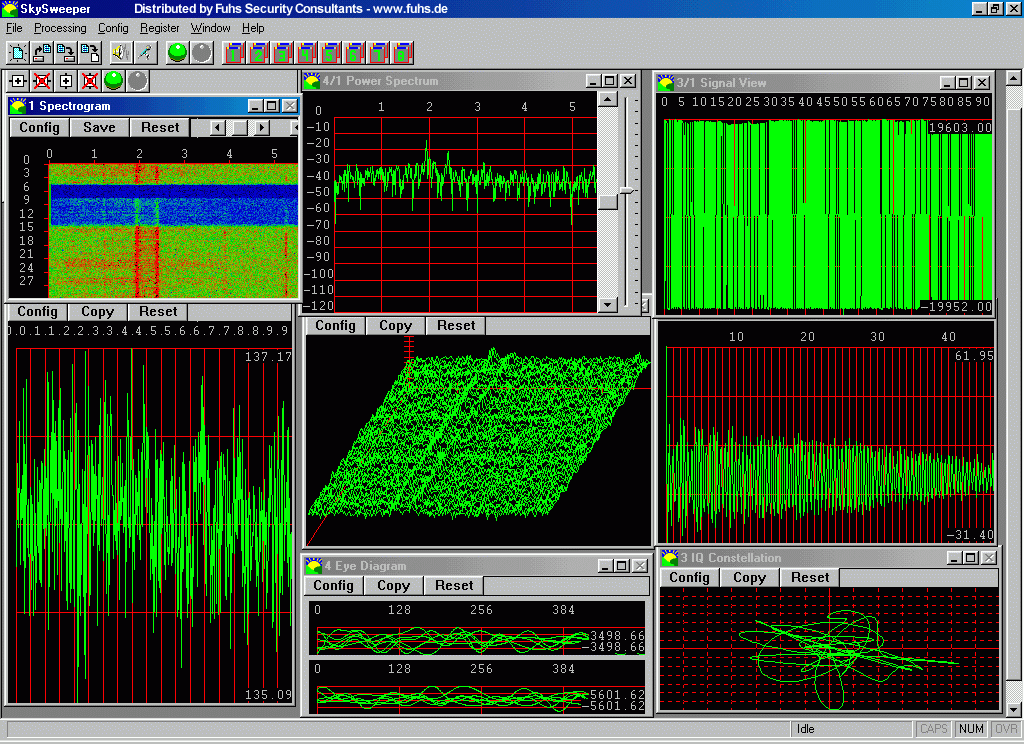Click the Power Spectrum vertical level slider

tap(626, 189)
